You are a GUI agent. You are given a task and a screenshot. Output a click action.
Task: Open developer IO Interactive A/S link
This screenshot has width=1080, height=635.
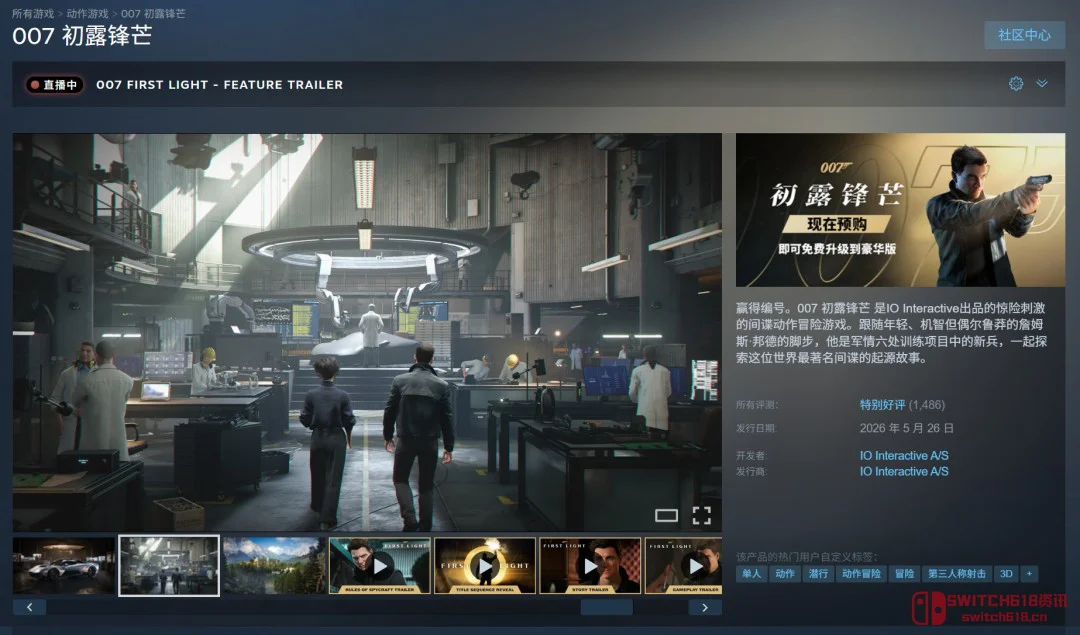coord(904,456)
